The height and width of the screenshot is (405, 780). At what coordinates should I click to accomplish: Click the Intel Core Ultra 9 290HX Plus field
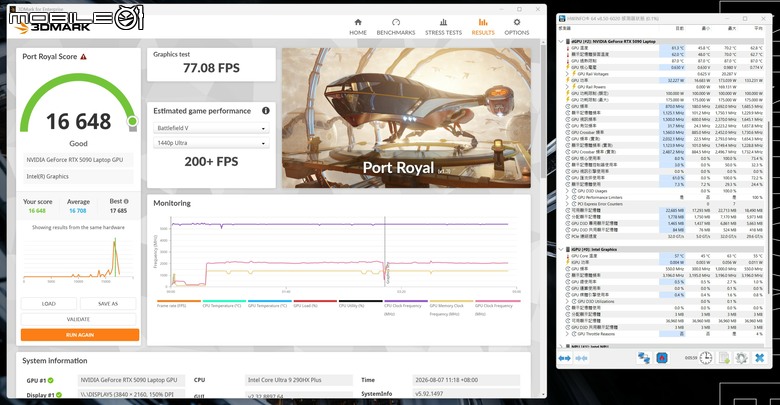298,380
